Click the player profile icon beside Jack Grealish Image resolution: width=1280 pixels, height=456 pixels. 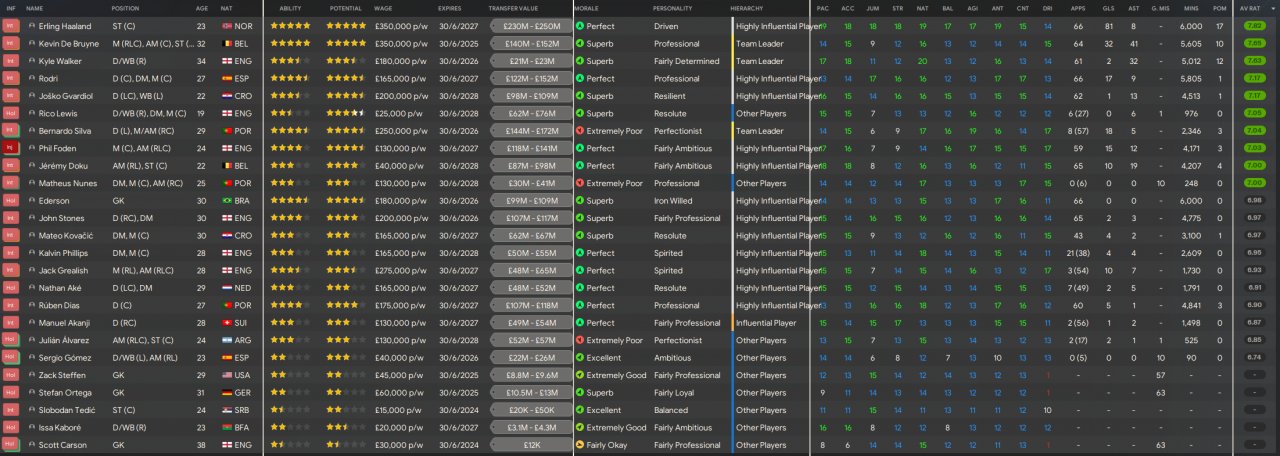click(x=32, y=270)
